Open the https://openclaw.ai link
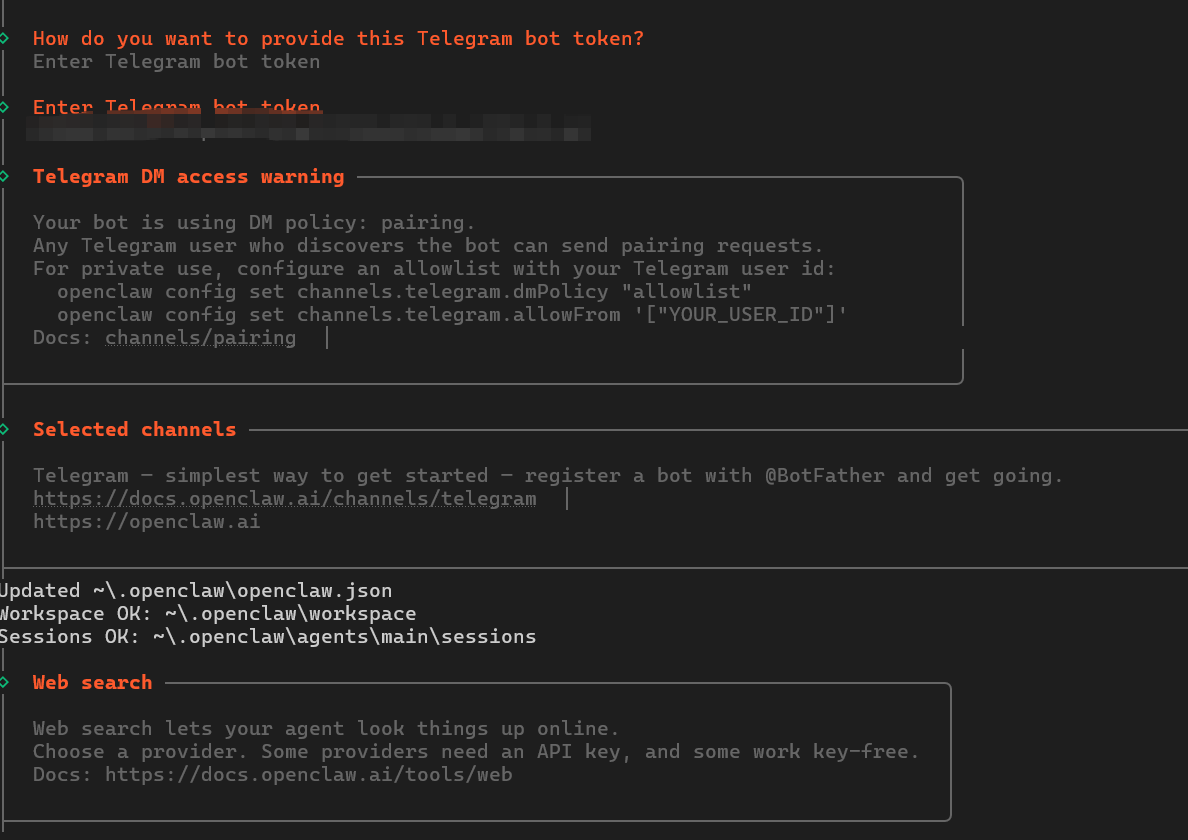 [146, 522]
